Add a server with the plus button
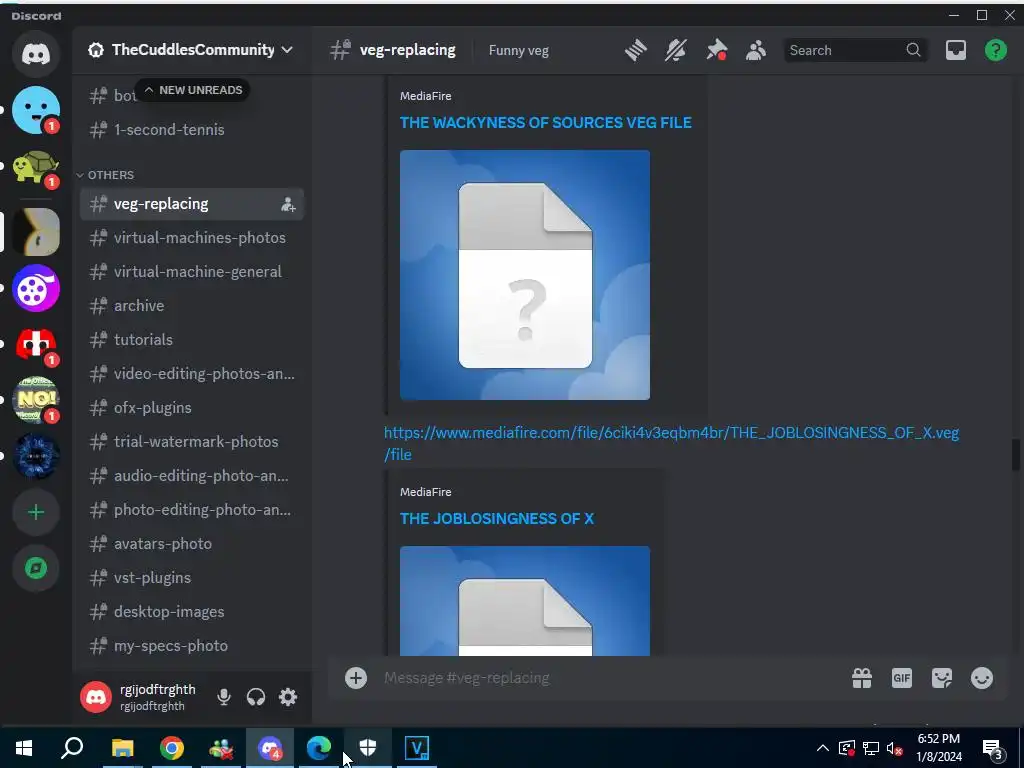1024x768 pixels. pyautogui.click(x=36, y=512)
